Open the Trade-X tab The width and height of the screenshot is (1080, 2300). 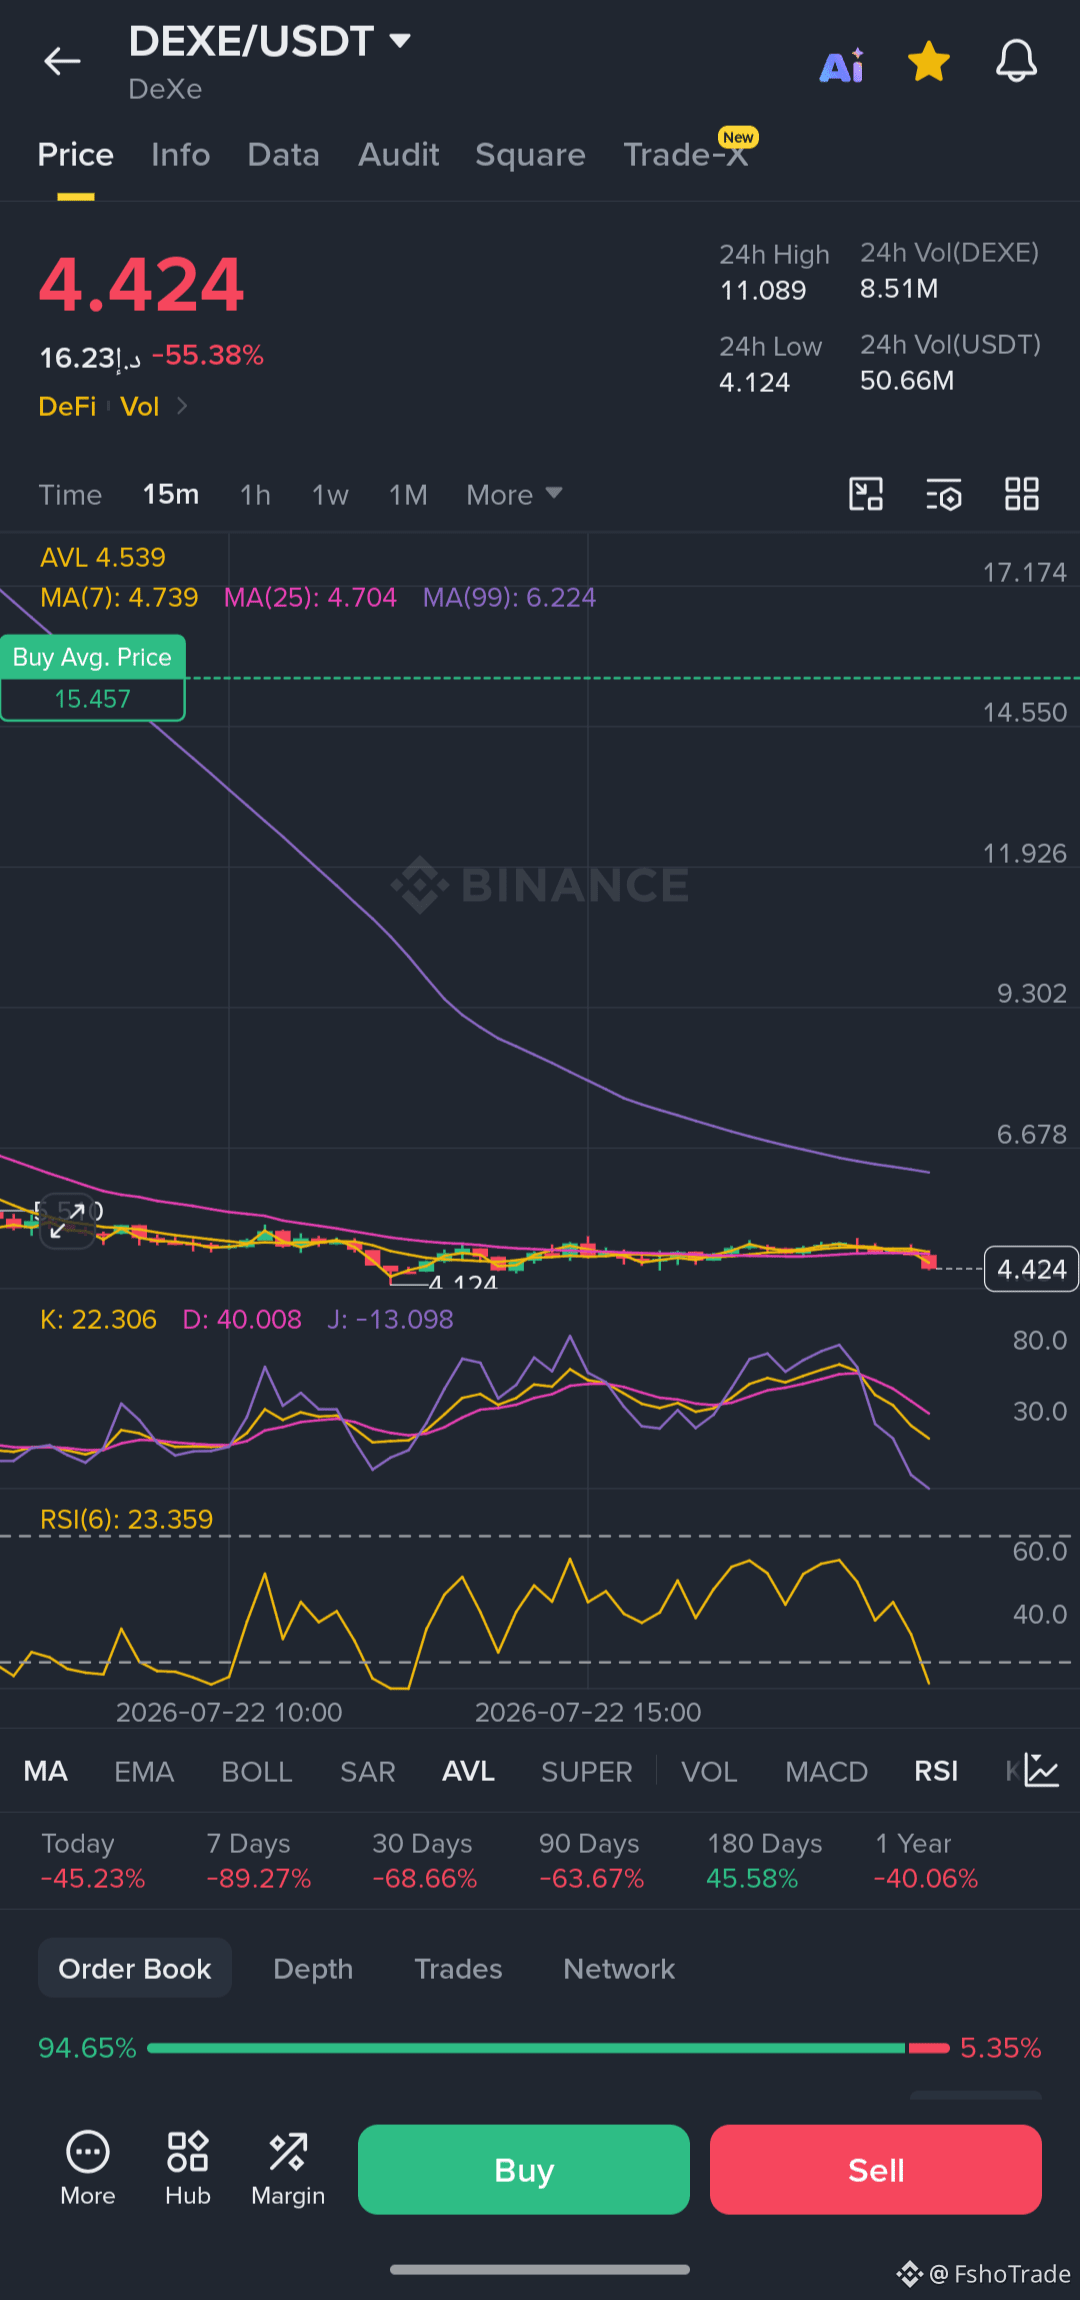point(686,155)
